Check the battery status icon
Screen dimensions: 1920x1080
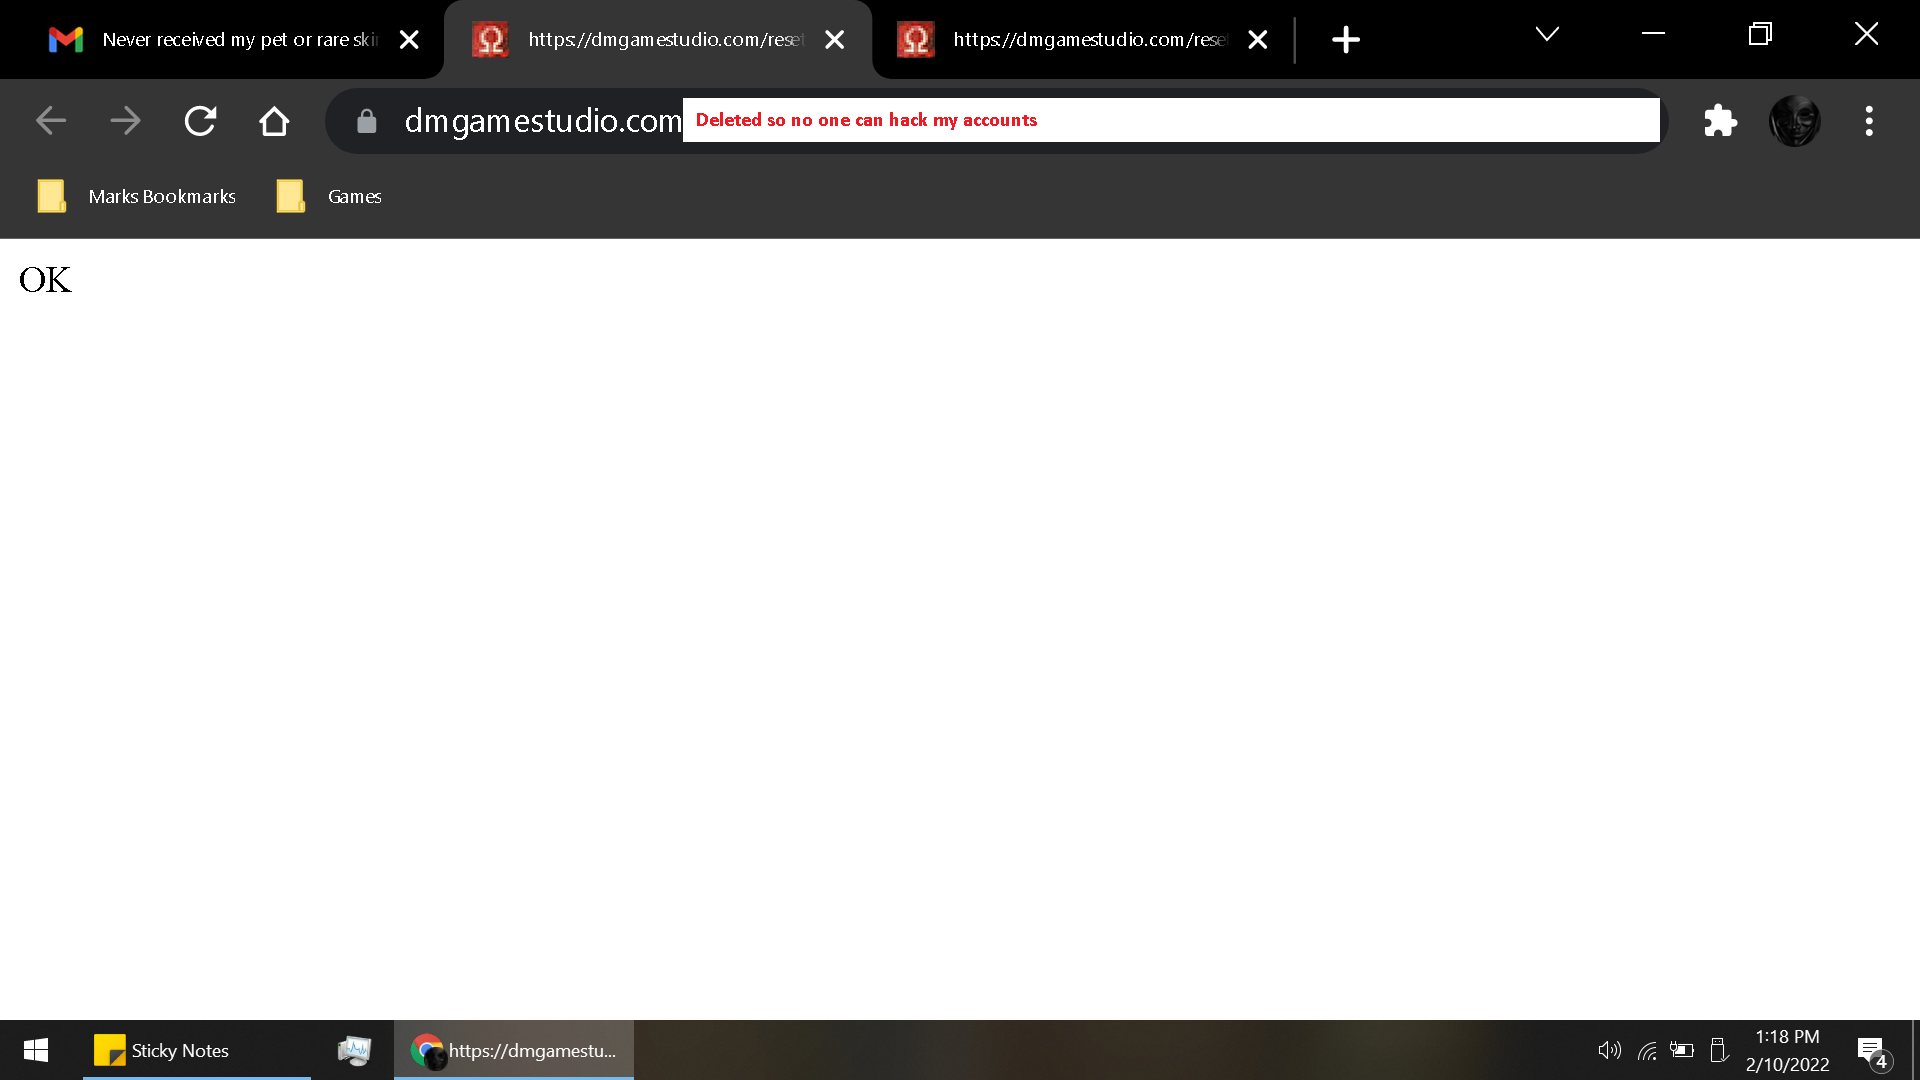click(1682, 1050)
